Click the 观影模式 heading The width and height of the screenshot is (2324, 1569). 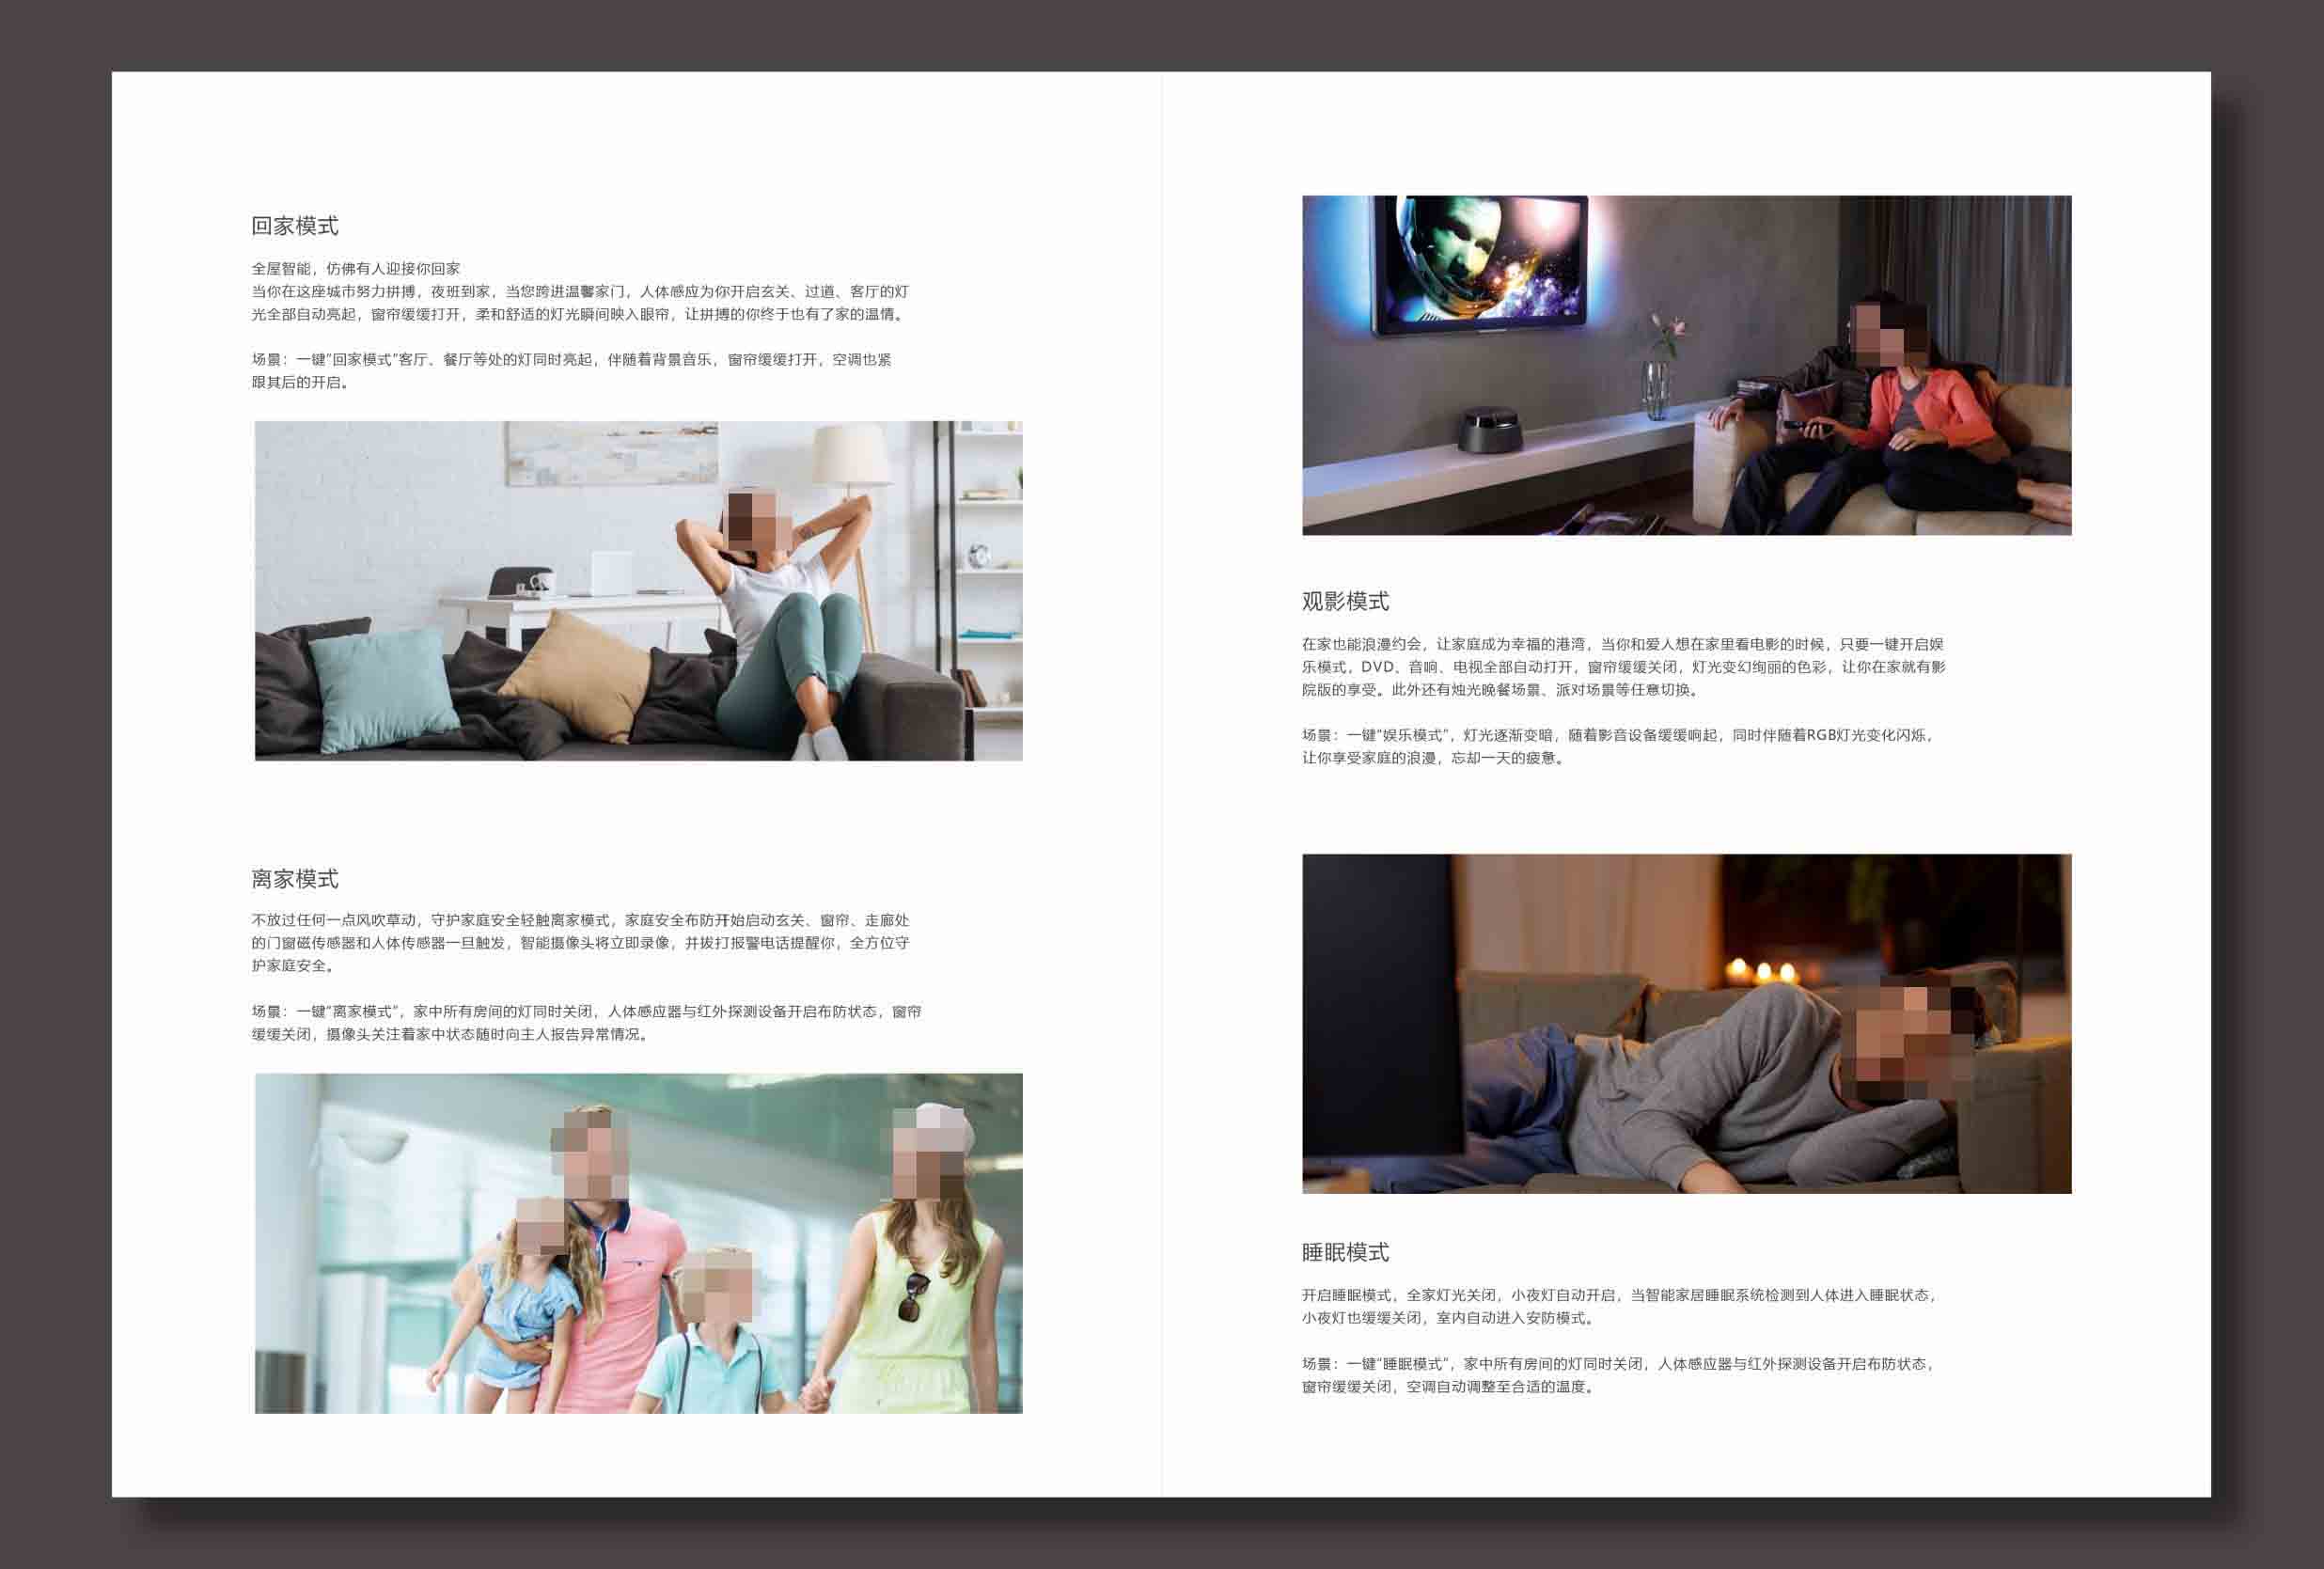[x=1345, y=601]
